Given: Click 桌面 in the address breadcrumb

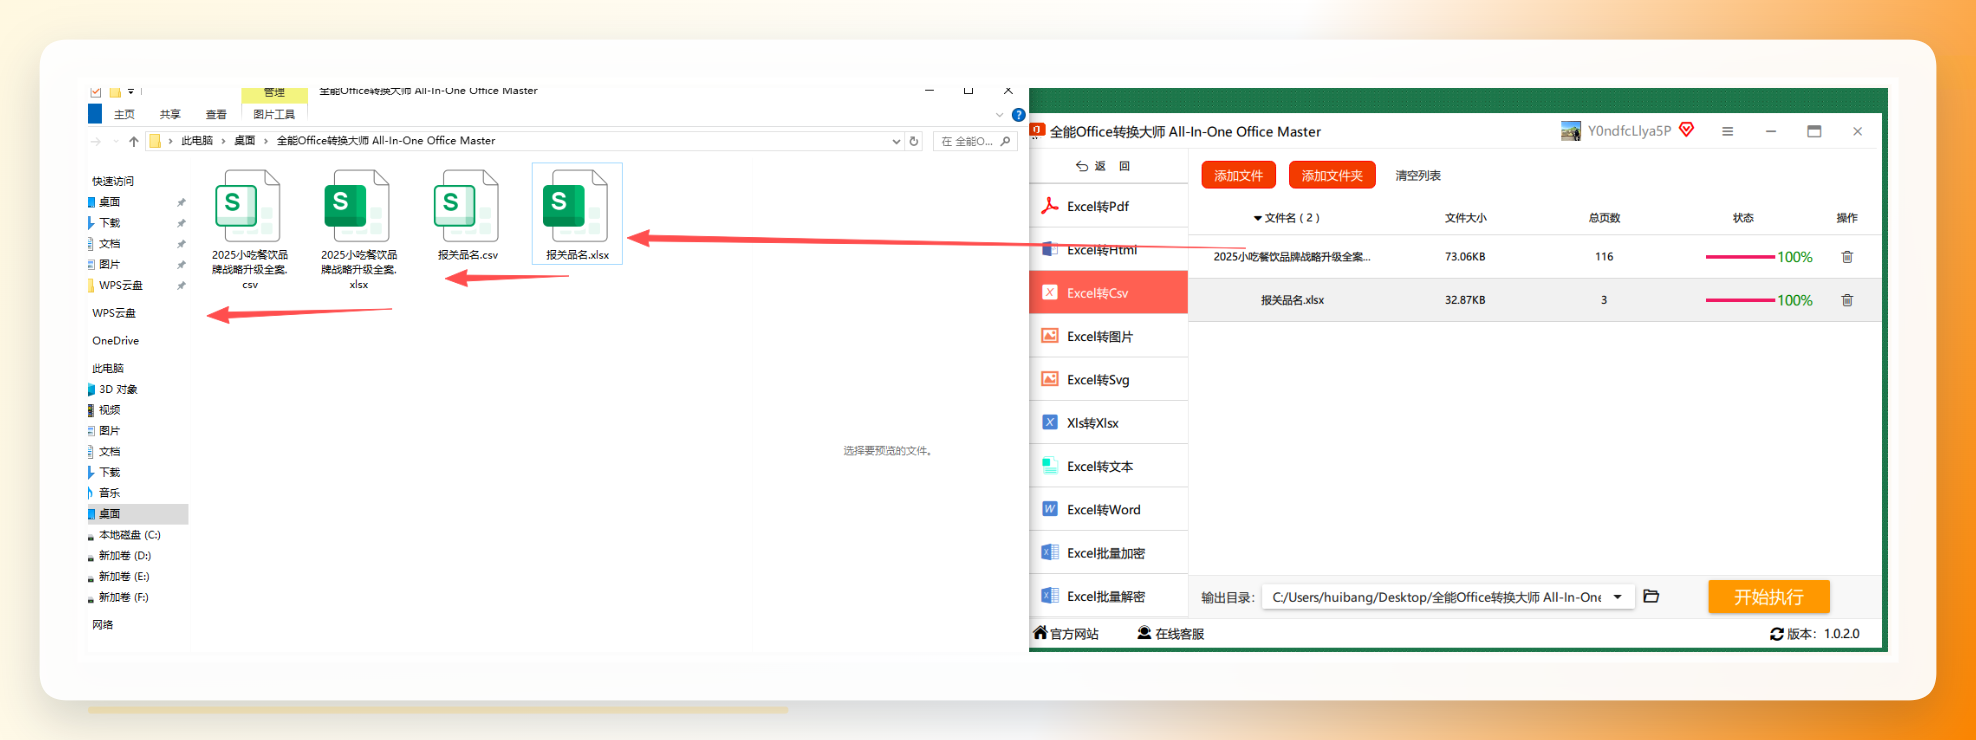Looking at the screenshot, I should coord(245,141).
